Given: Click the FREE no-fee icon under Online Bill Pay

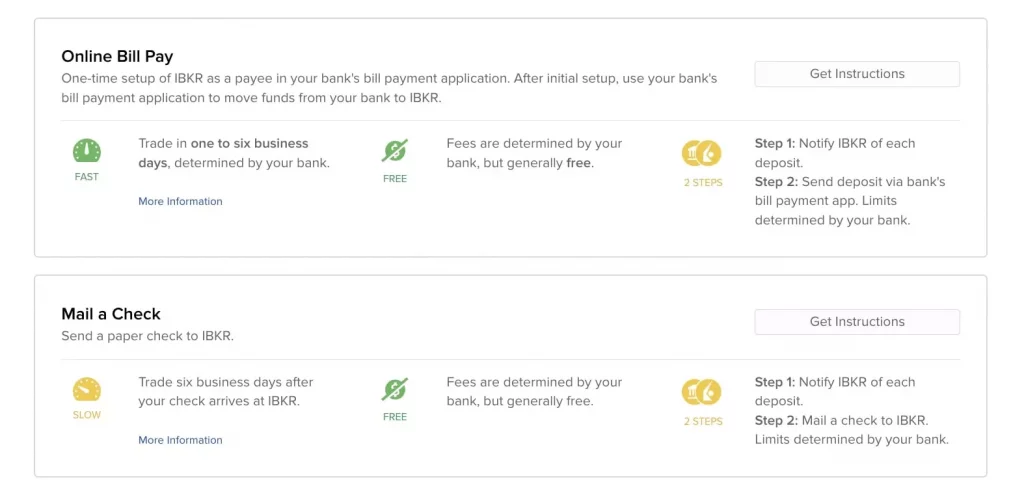Looking at the screenshot, I should tap(395, 151).
